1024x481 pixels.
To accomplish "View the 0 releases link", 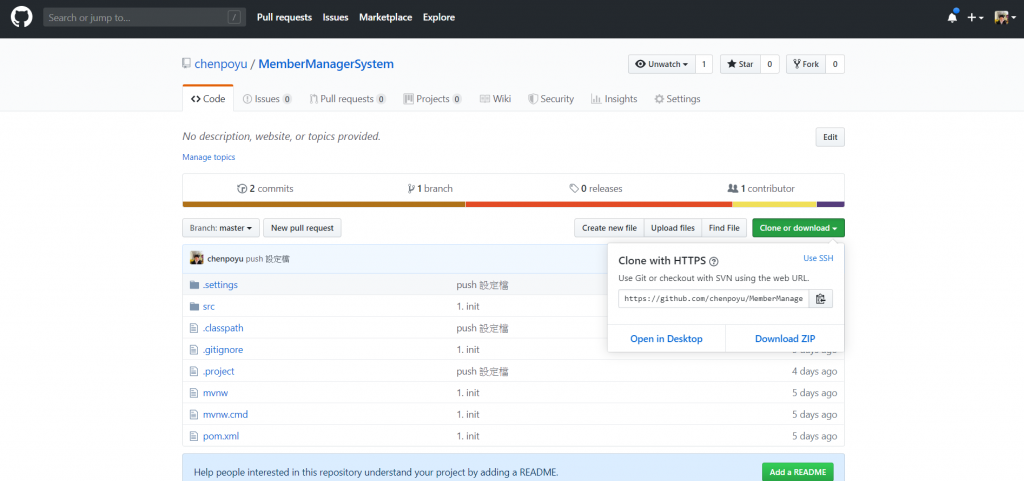I will point(596,189).
